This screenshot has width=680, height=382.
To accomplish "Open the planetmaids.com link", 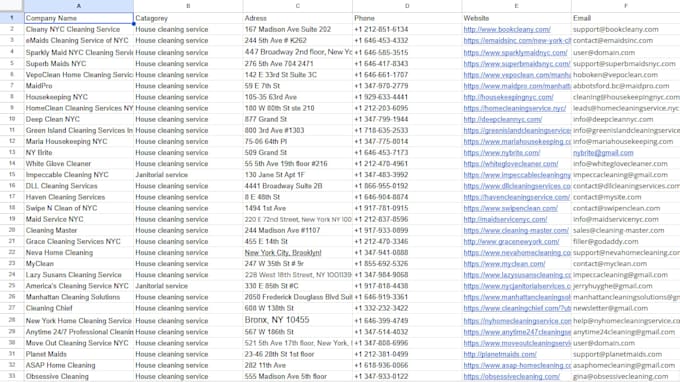I will pyautogui.click(x=500, y=354).
